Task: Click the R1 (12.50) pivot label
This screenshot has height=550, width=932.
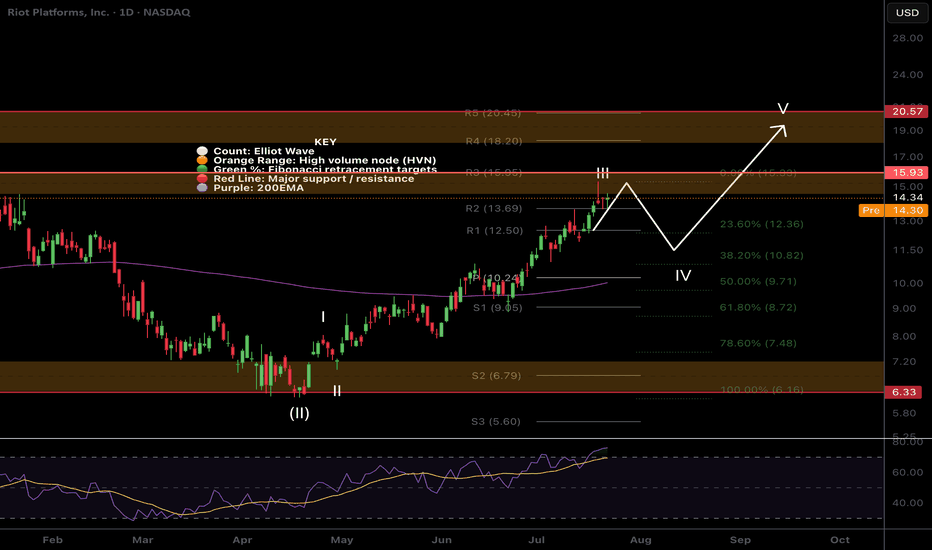Action: point(495,230)
